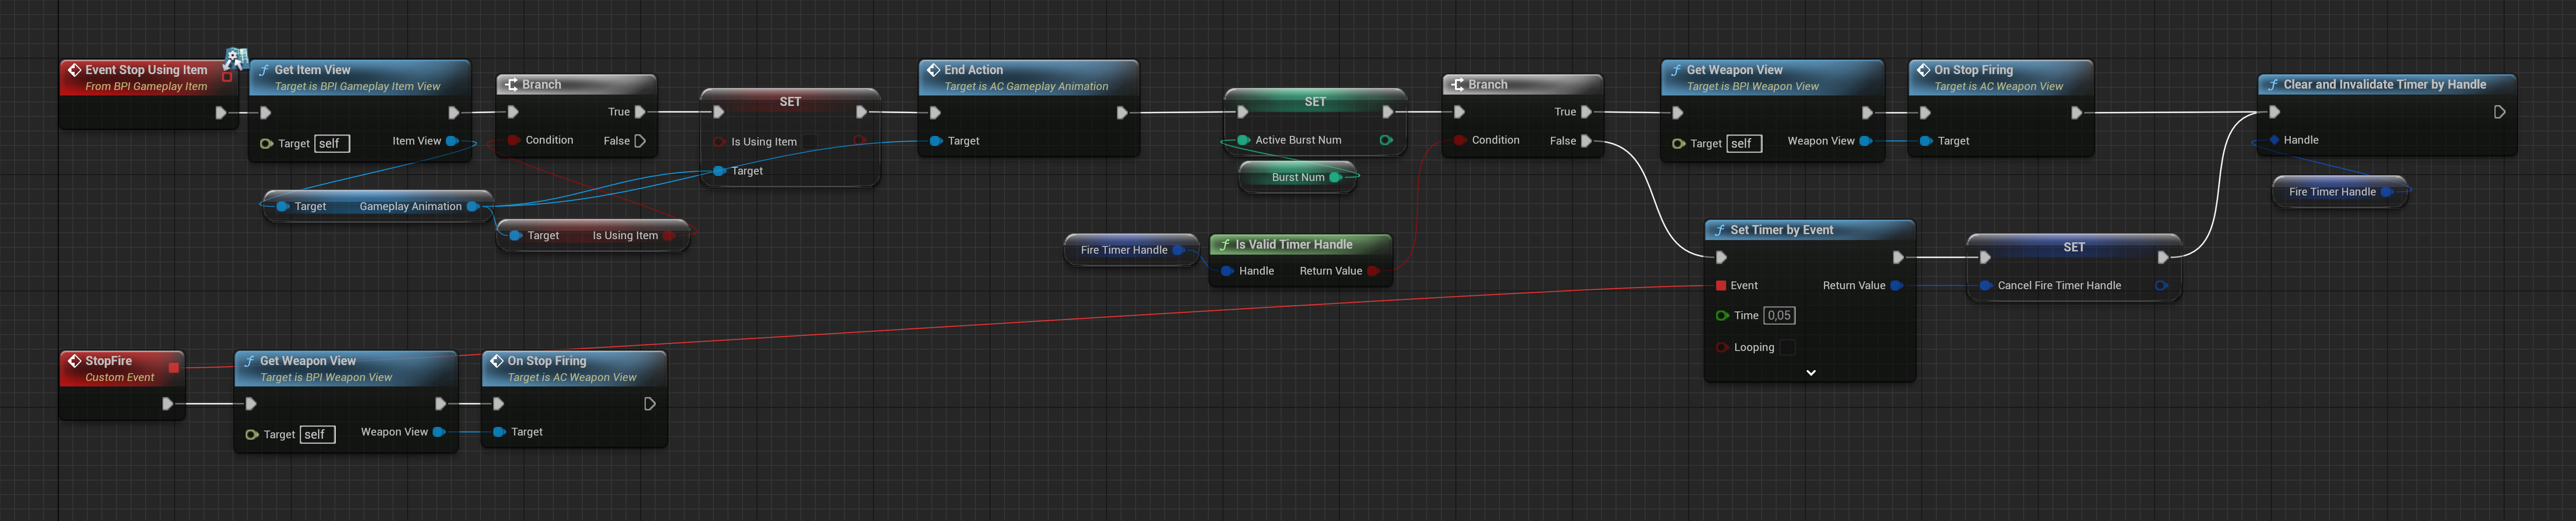Click the False exec pin on the first Branch
This screenshot has height=521, width=2576.
(x=640, y=141)
